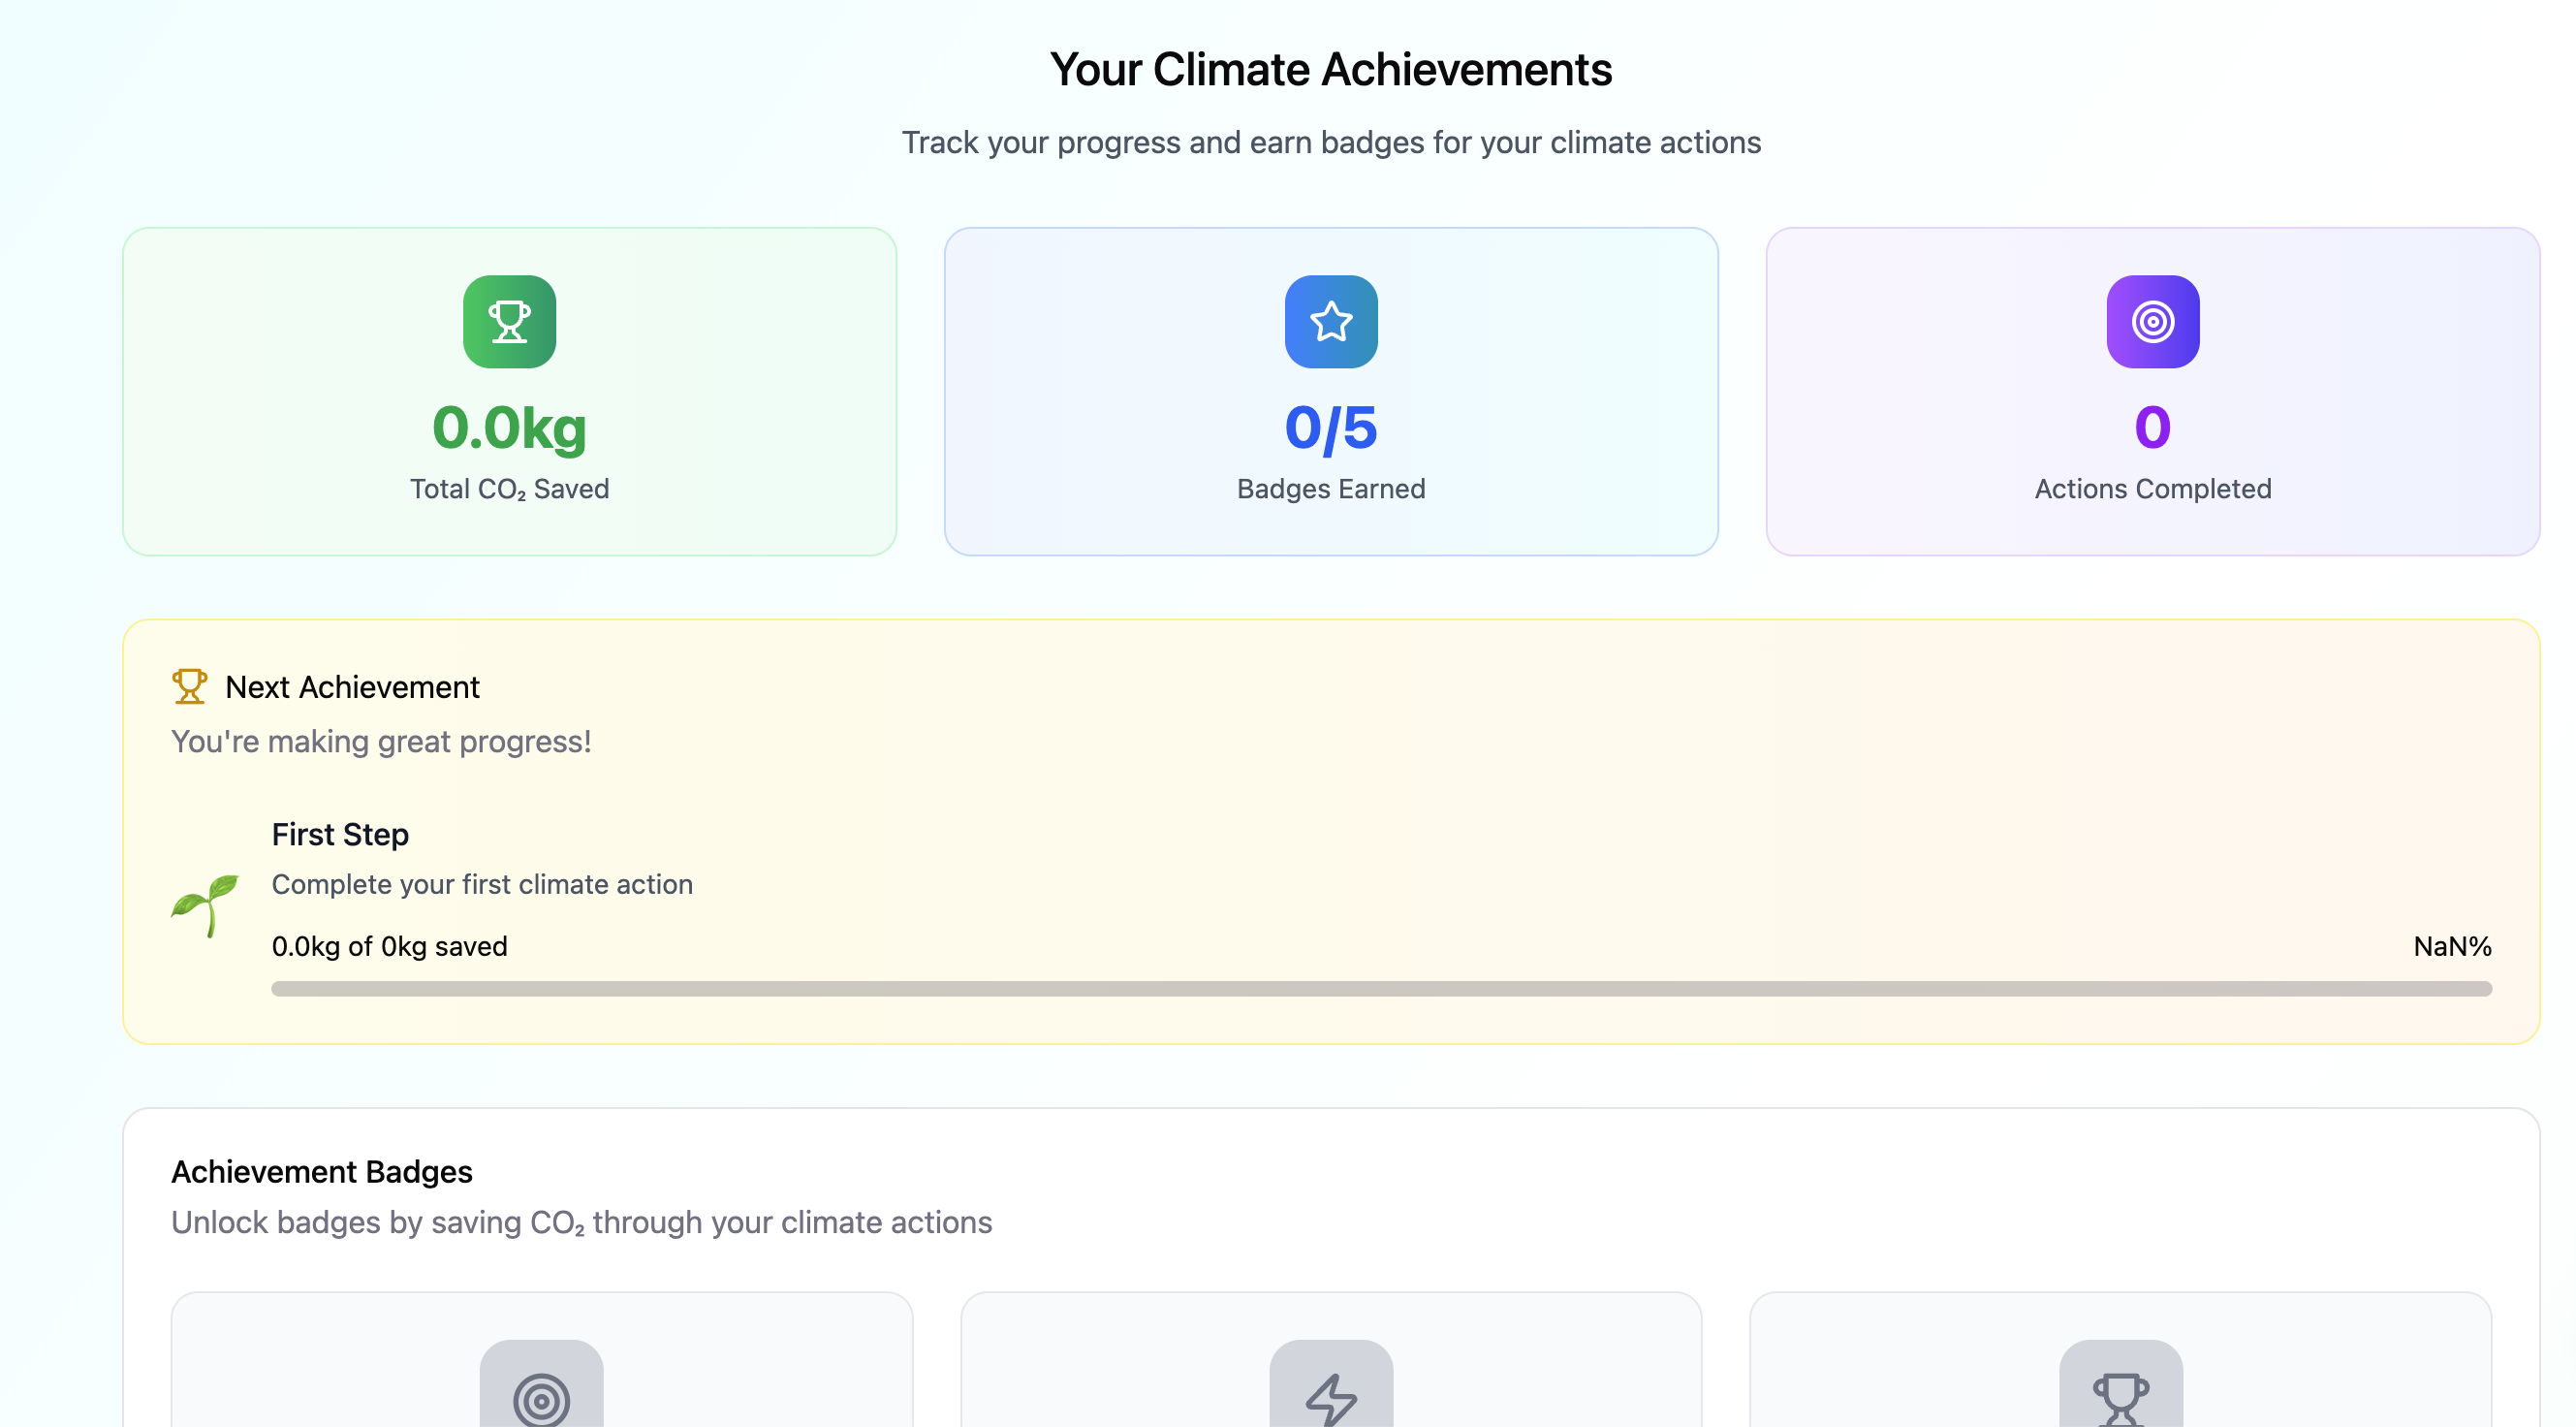Click the Your Climate Achievements heading
Viewport: 2576px width, 1427px height.
click(1331, 68)
